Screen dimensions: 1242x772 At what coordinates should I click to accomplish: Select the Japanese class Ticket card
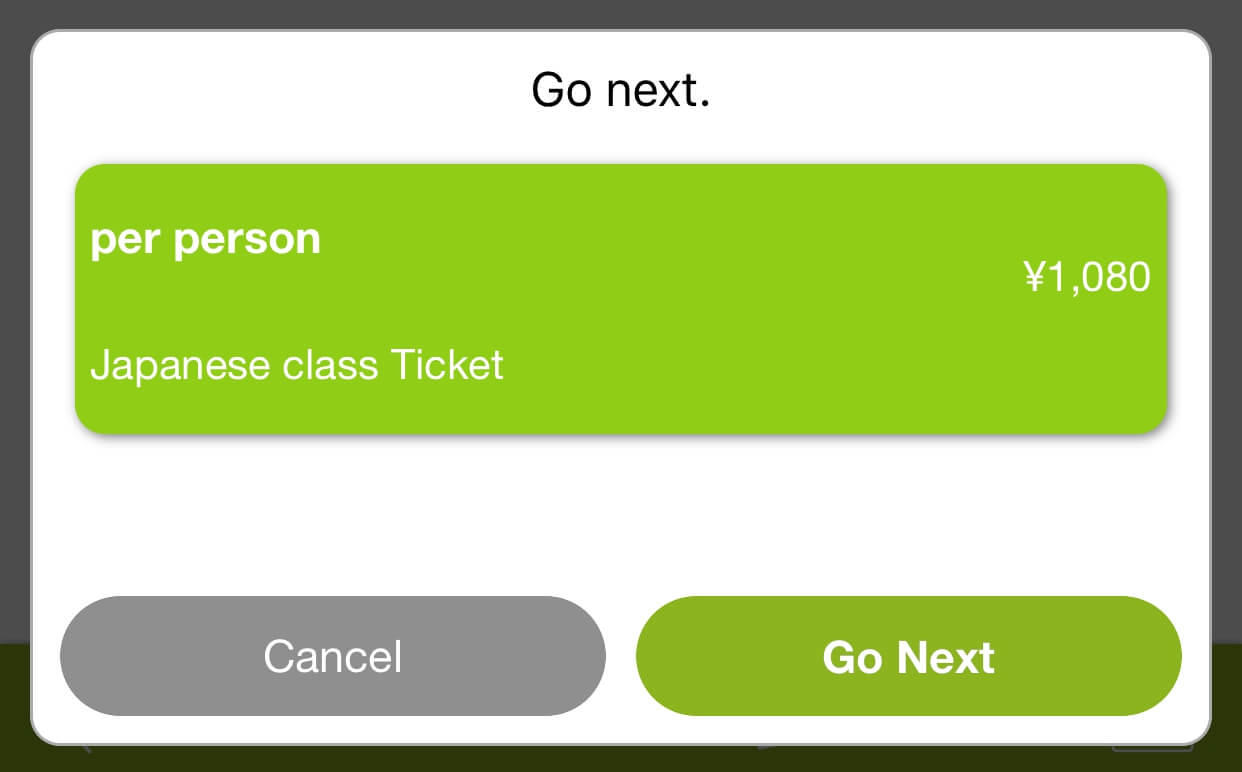click(620, 299)
